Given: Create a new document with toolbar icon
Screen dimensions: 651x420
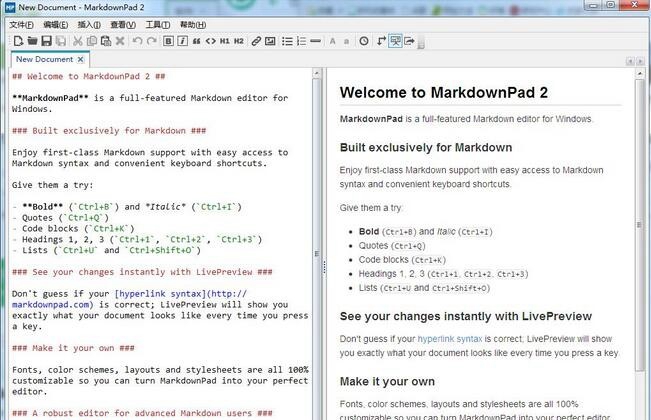Looking at the screenshot, I should point(18,41).
